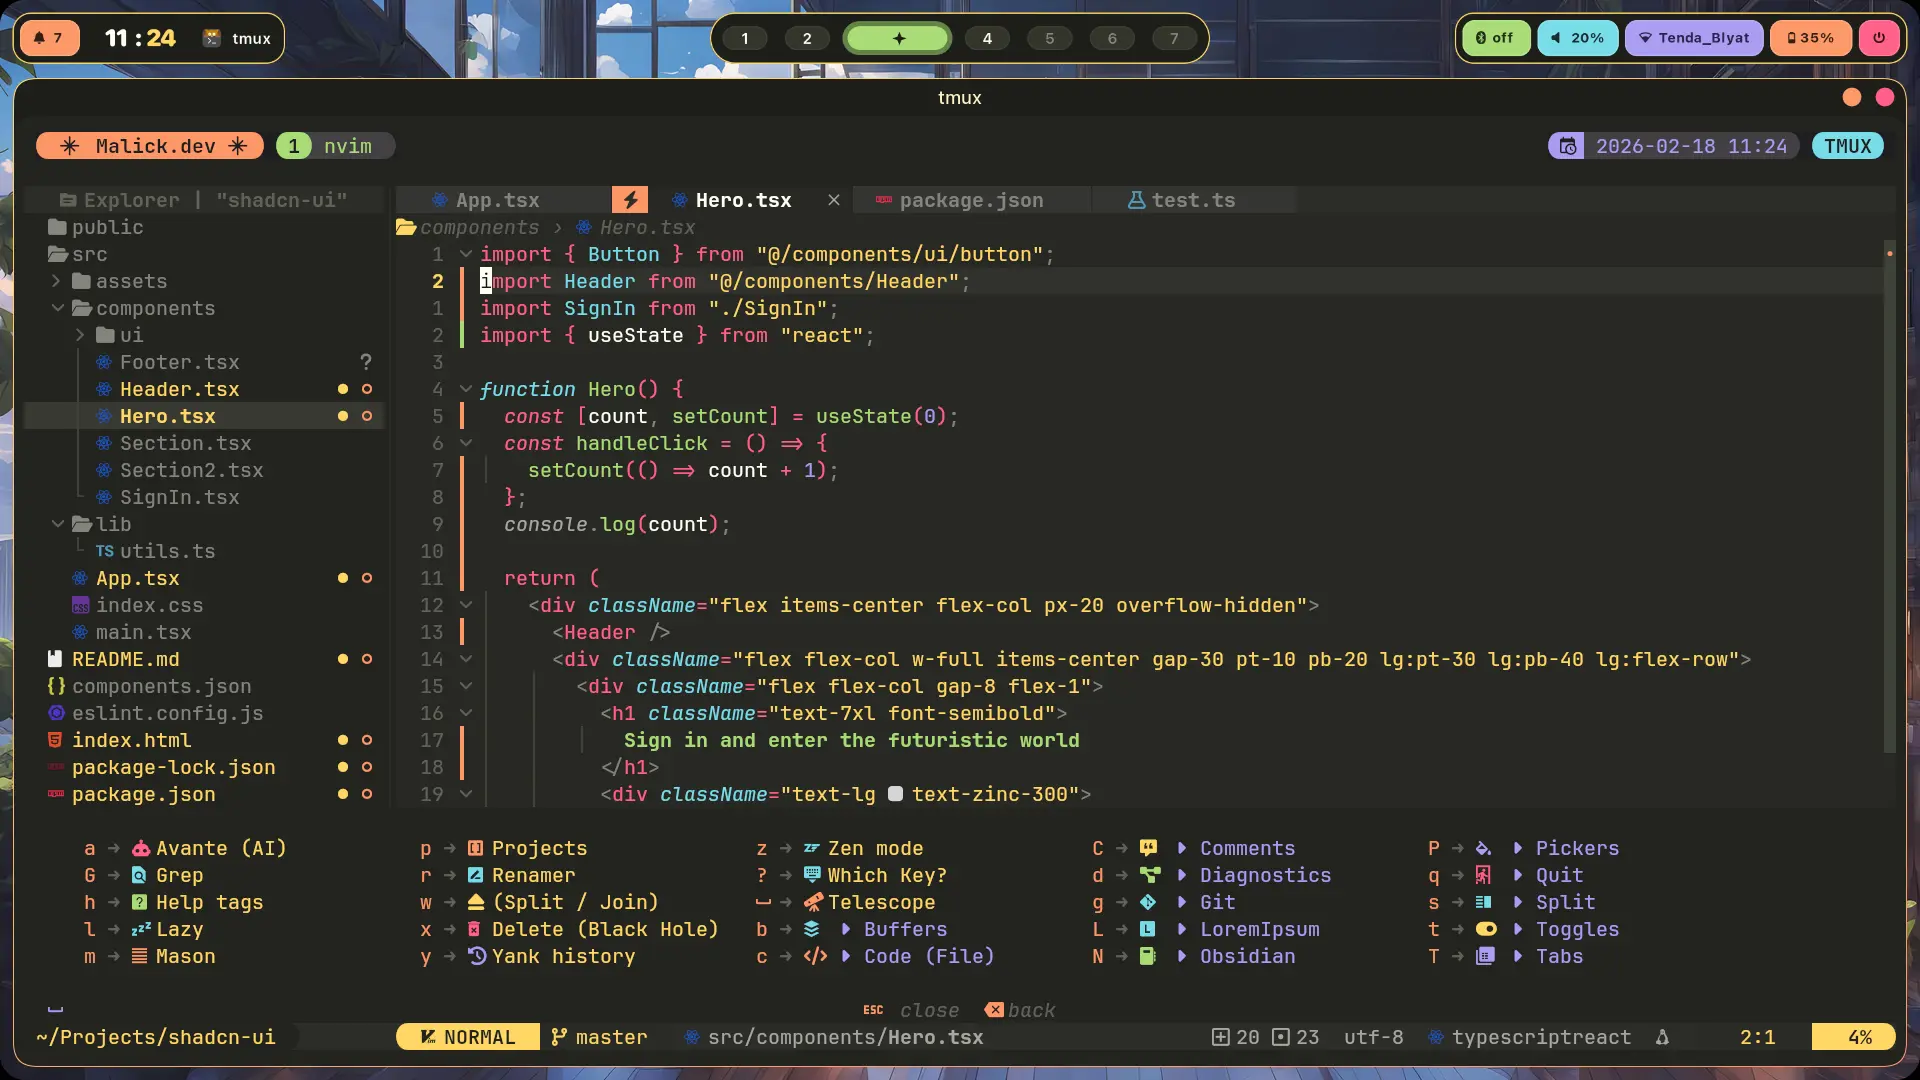The height and width of the screenshot is (1080, 1920).
Task: Close the Hero.tsx buffer tab
Action: click(833, 200)
